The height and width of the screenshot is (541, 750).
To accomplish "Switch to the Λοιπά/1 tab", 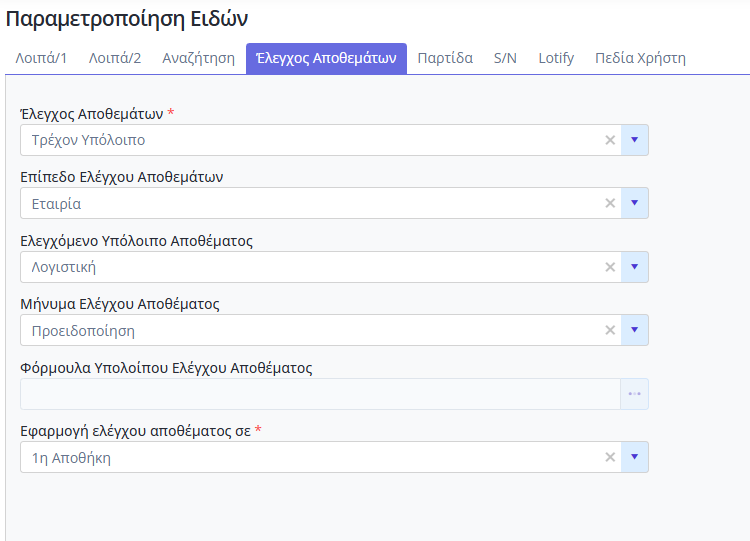I will (41, 58).
